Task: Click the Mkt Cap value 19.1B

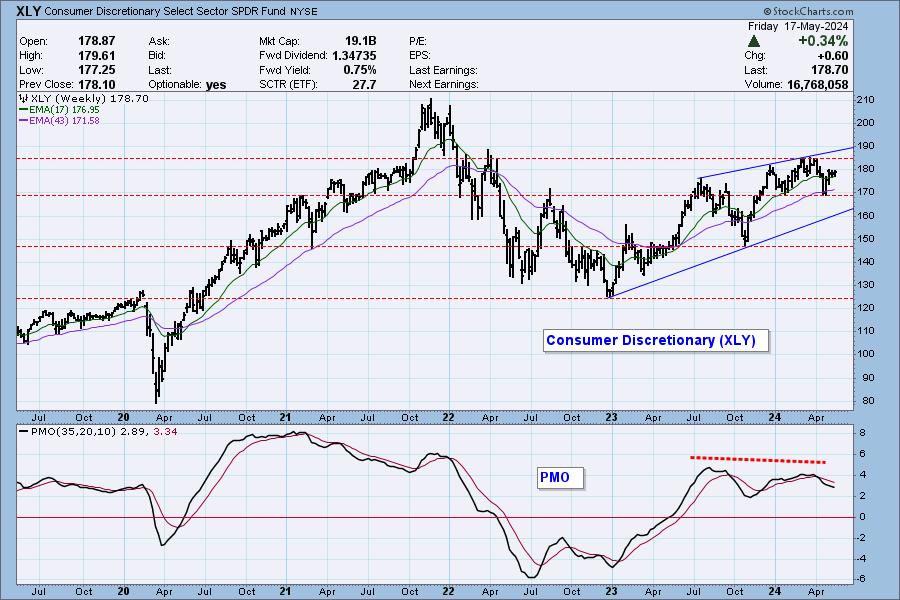Action: tap(360, 41)
